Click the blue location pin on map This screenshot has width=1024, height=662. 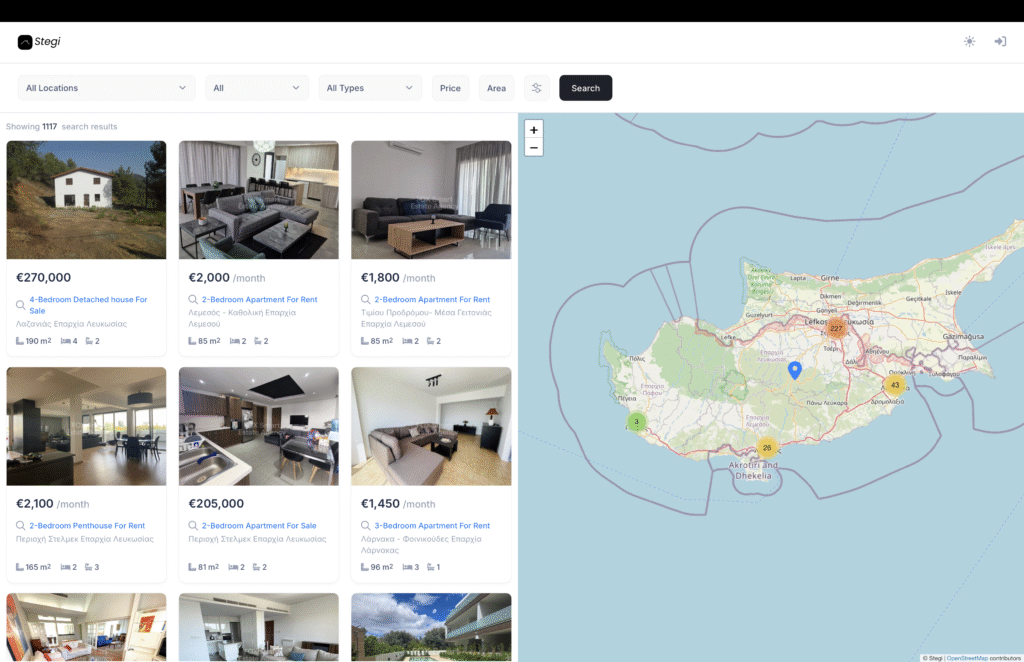pos(794,370)
